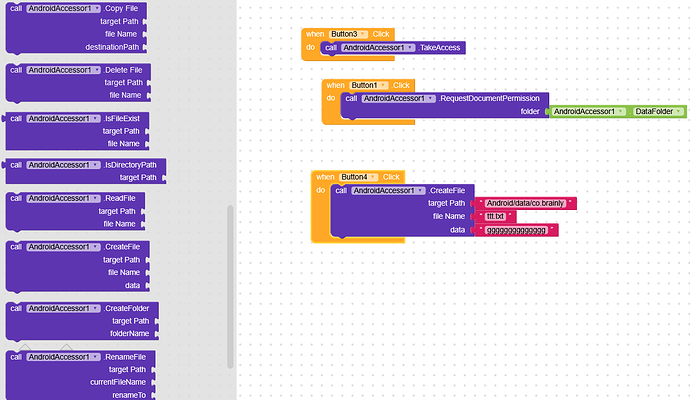
Task: Edit the "ttt.txt" file name text
Action: pos(497,217)
